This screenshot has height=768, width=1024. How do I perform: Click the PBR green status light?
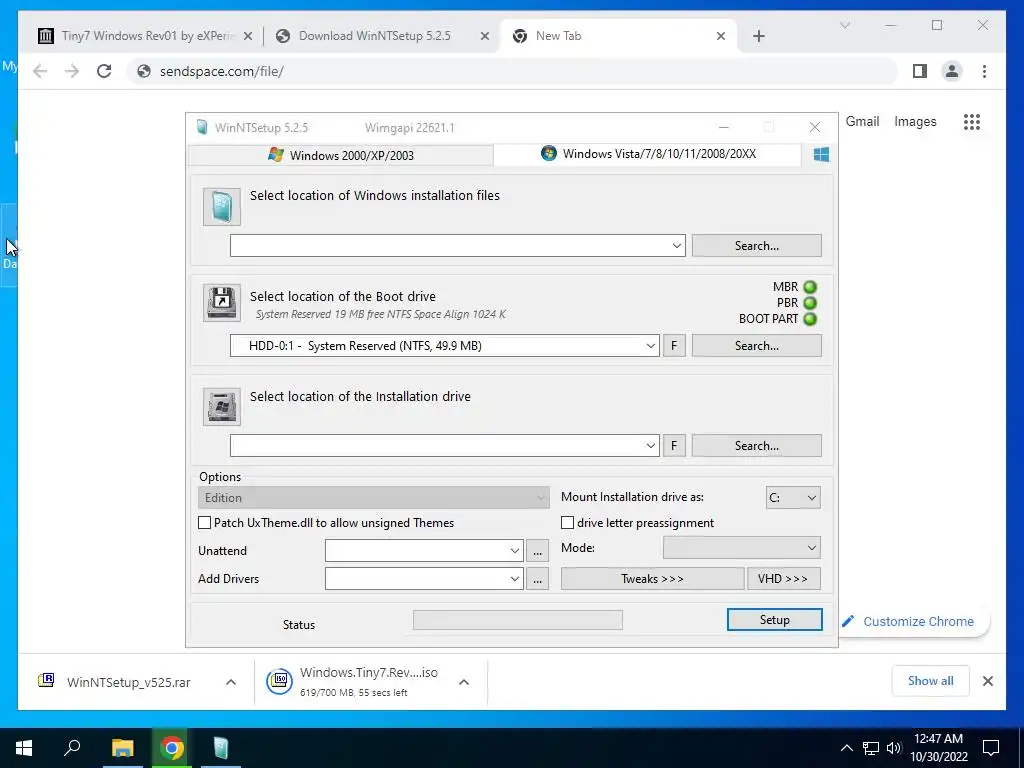(810, 303)
